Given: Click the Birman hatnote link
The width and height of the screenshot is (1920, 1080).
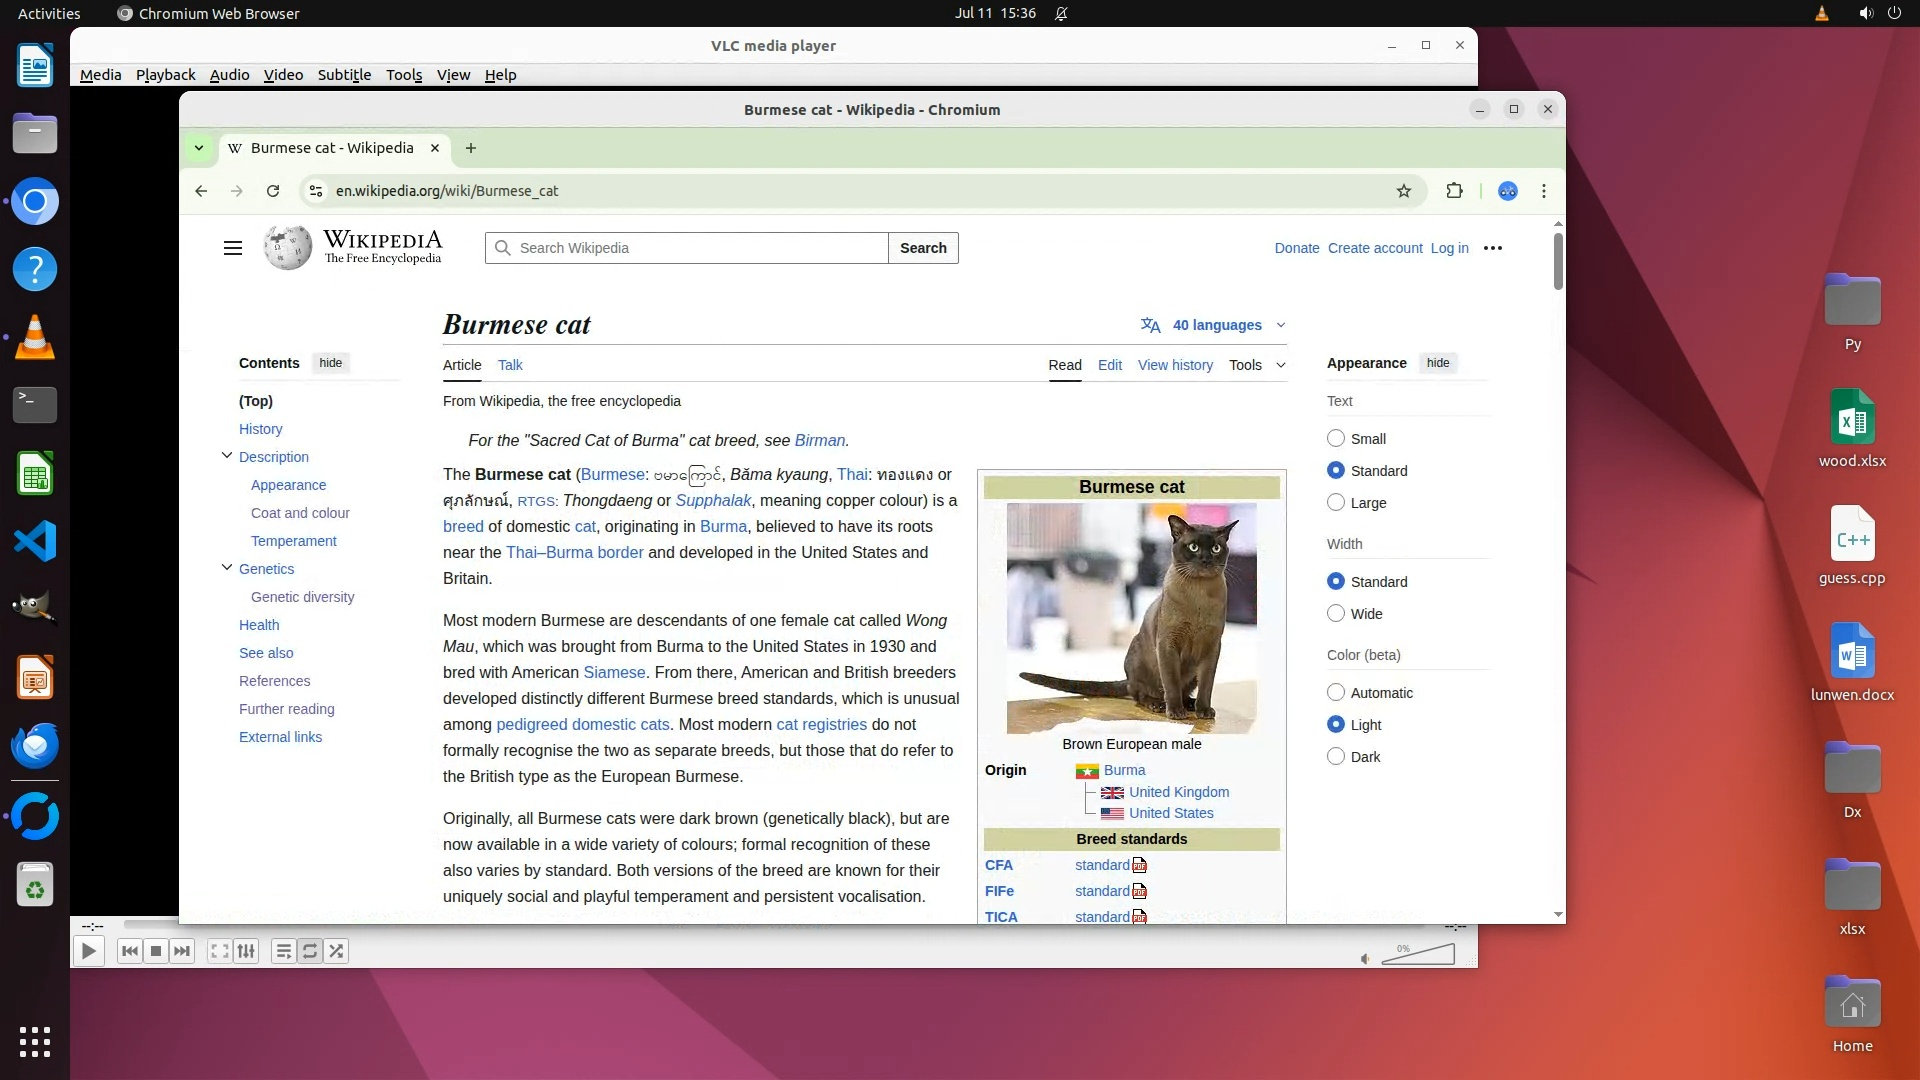Looking at the screenshot, I should 819,440.
